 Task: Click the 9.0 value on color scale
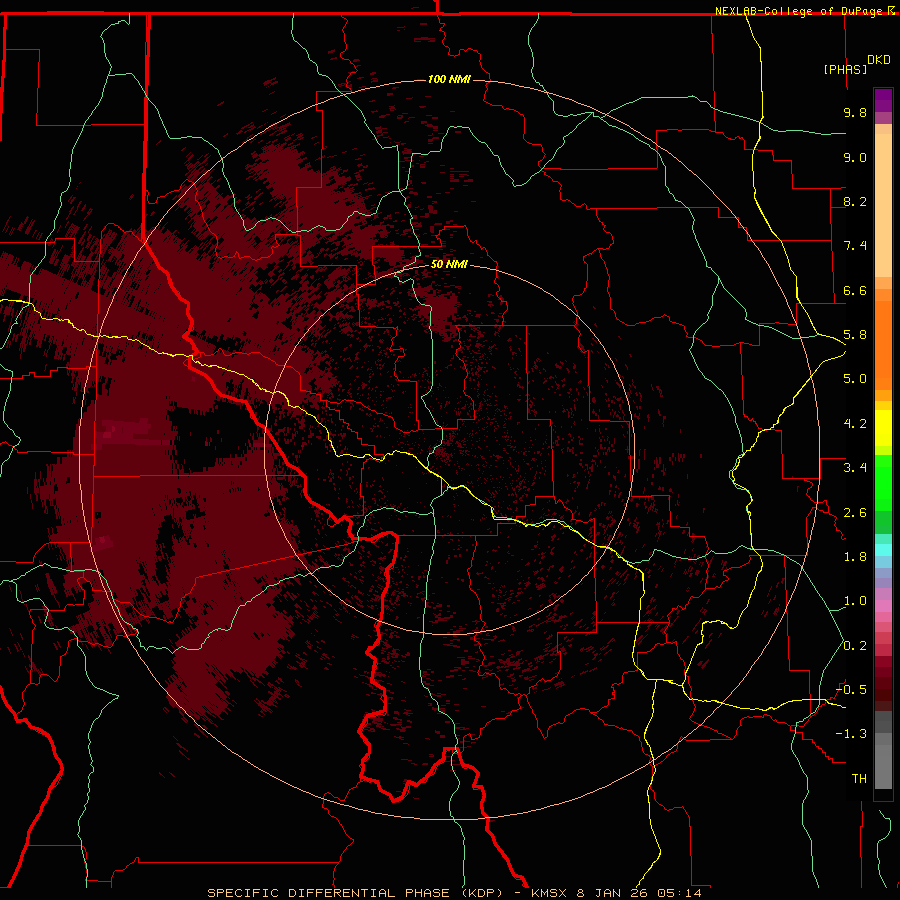pos(855,157)
